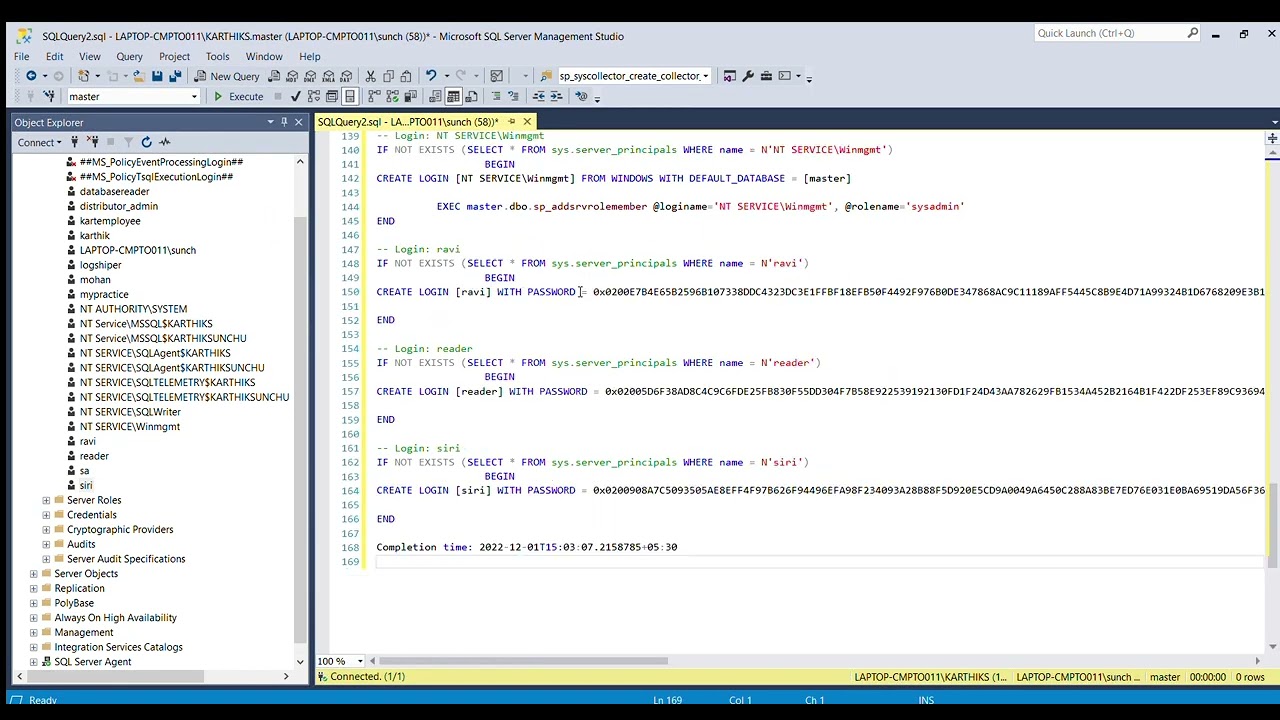This screenshot has width=1280, height=720.
Task: Select the NT SERVICE\Winmgmt login
Action: (x=130, y=426)
